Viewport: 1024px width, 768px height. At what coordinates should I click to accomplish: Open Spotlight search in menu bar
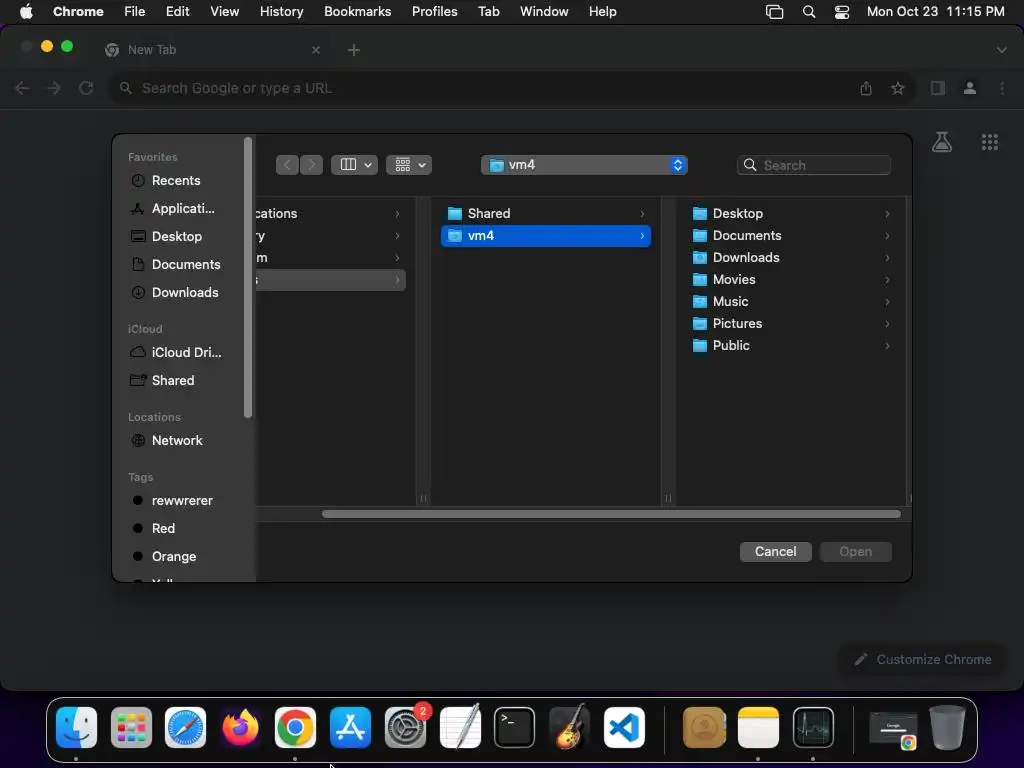(x=808, y=12)
